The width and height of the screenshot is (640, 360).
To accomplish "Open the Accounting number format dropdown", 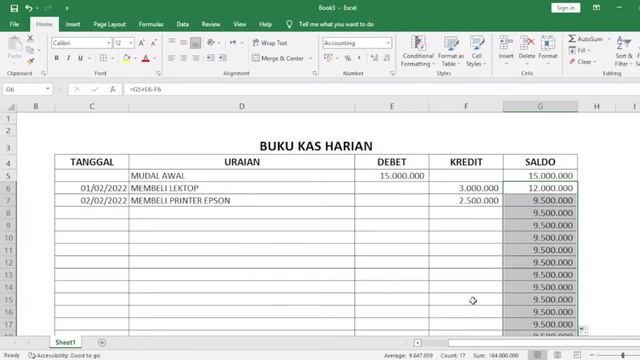I will 388,43.
